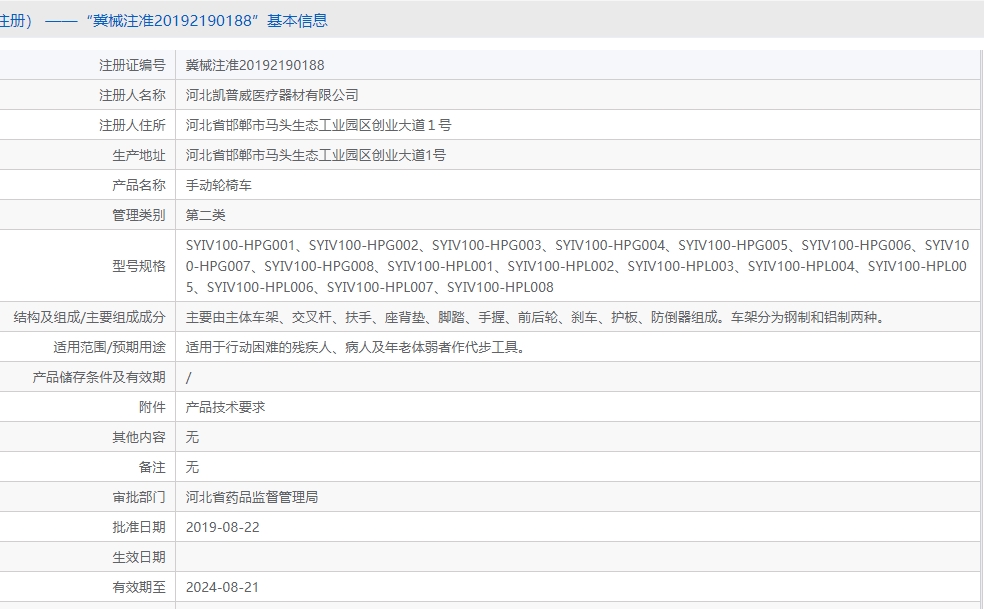Image resolution: width=984 pixels, height=609 pixels.
Task: Click the authority name 河北省药品监督管理局
Action: click(252, 498)
